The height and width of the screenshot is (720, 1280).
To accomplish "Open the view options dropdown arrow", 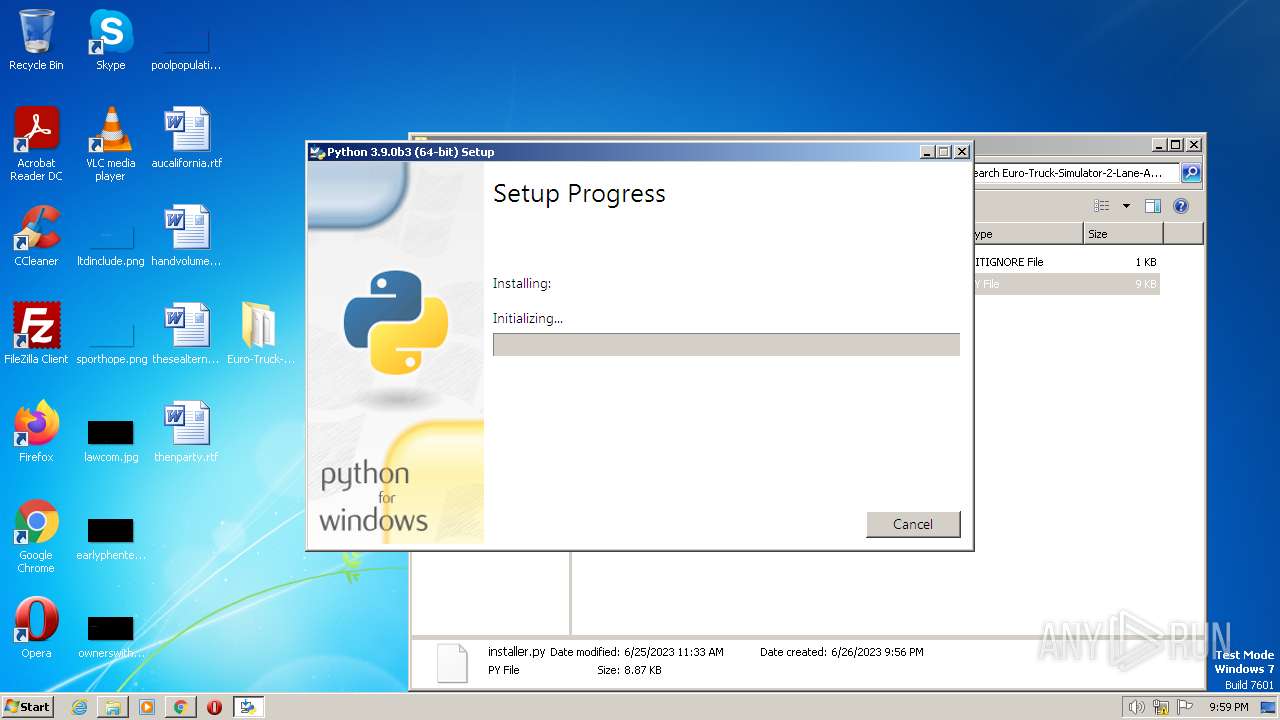I will click(1126, 206).
